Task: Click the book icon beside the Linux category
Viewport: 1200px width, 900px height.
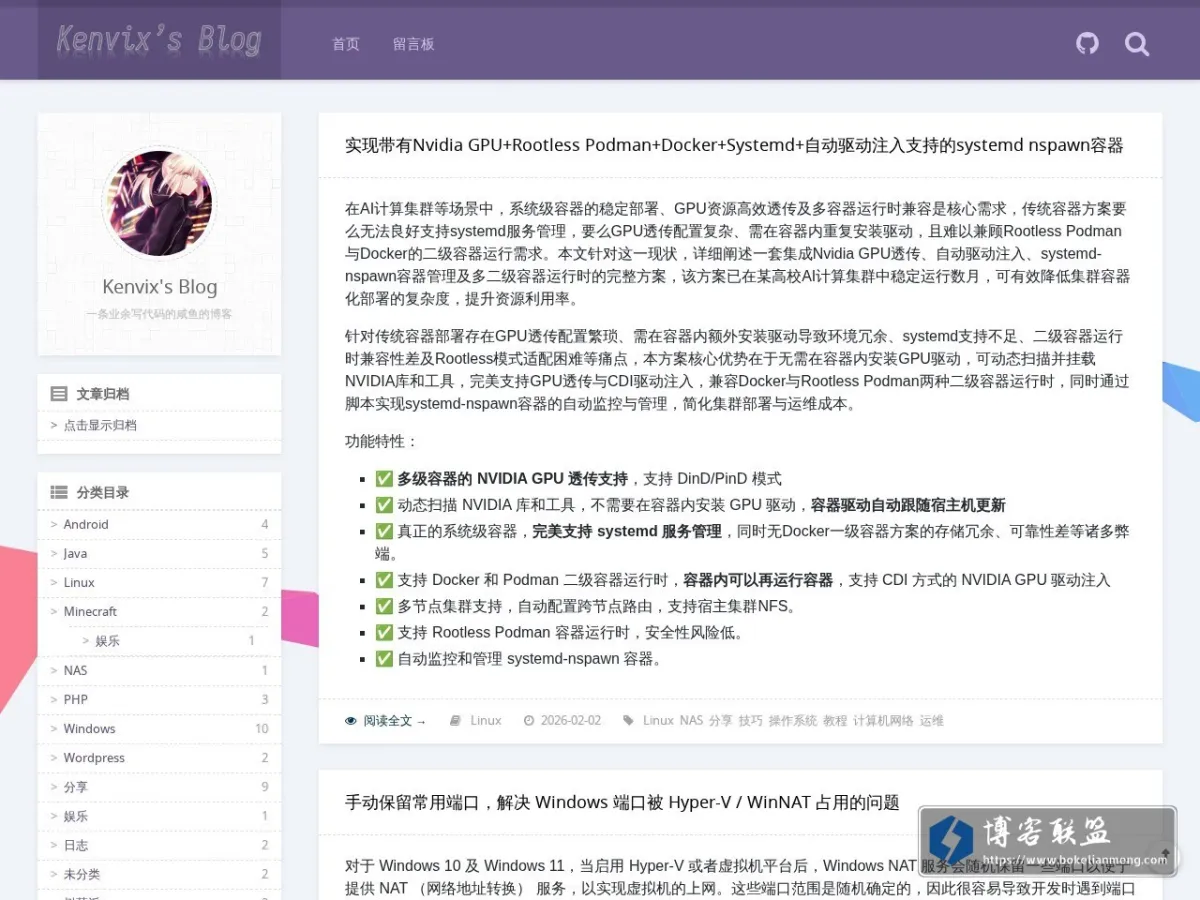Action: pos(455,720)
